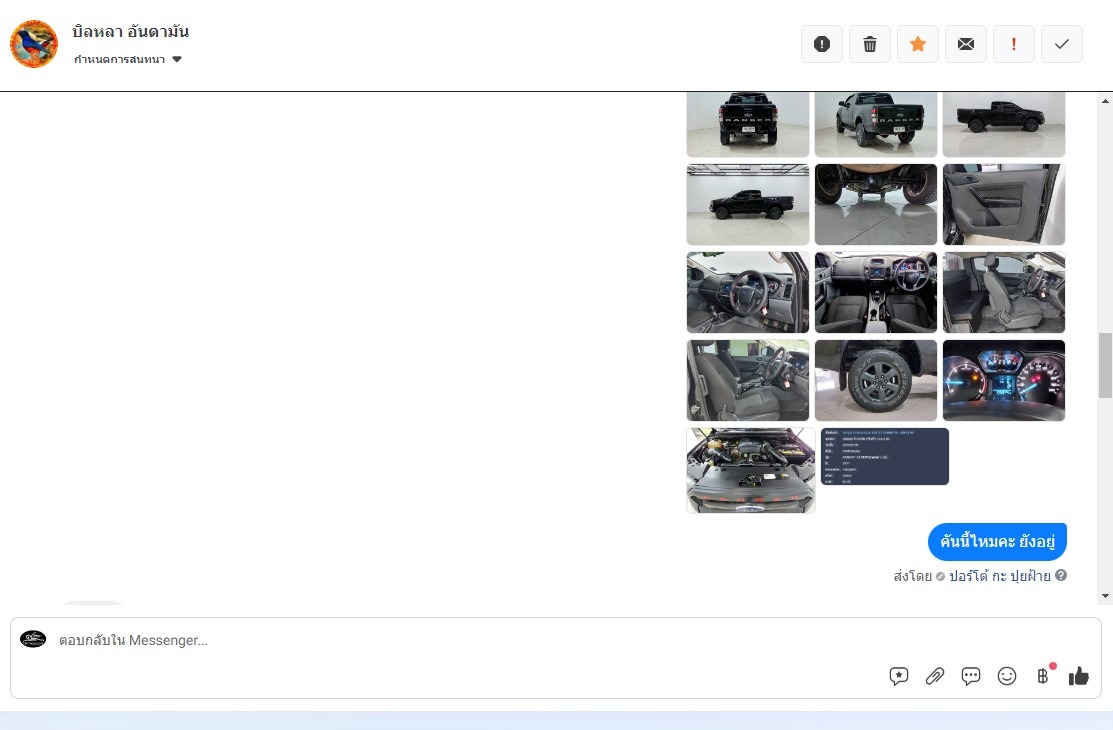Viewport: 1113px width, 730px height.
Task: Click the page avatar beside the reply box
Action: coord(33,639)
